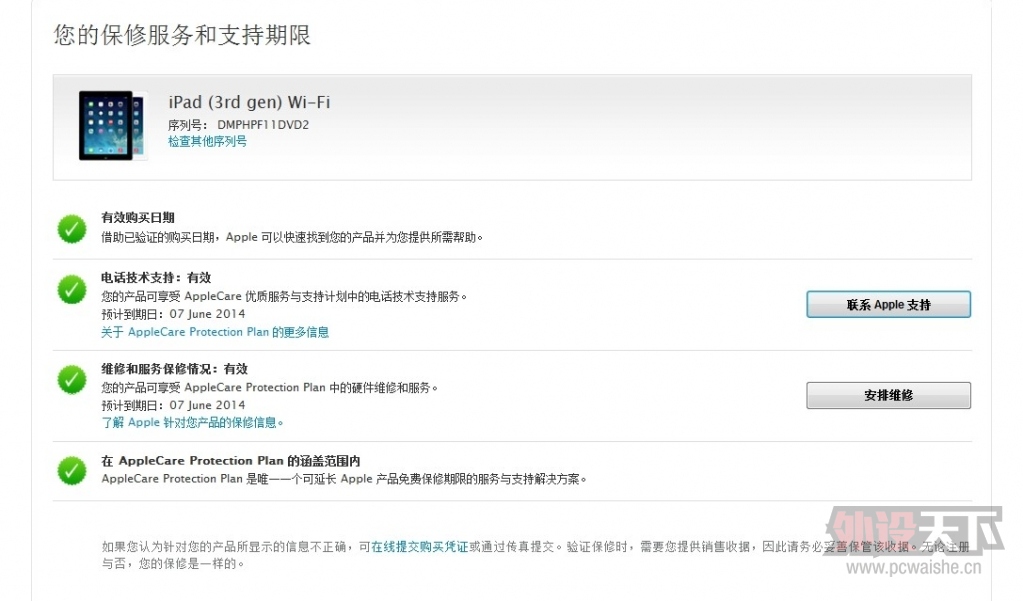Click the sentence starting 借助已验证的购买日期
Image resolution: width=1023 pixels, height=601 pixels.
coord(292,238)
